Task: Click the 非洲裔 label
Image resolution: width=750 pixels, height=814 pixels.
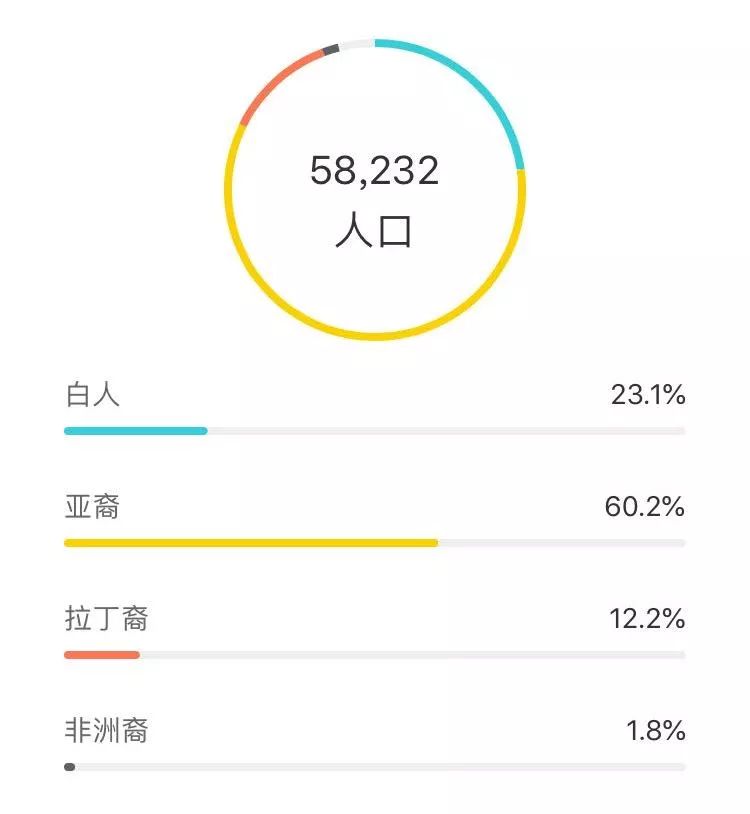Action: 106,730
